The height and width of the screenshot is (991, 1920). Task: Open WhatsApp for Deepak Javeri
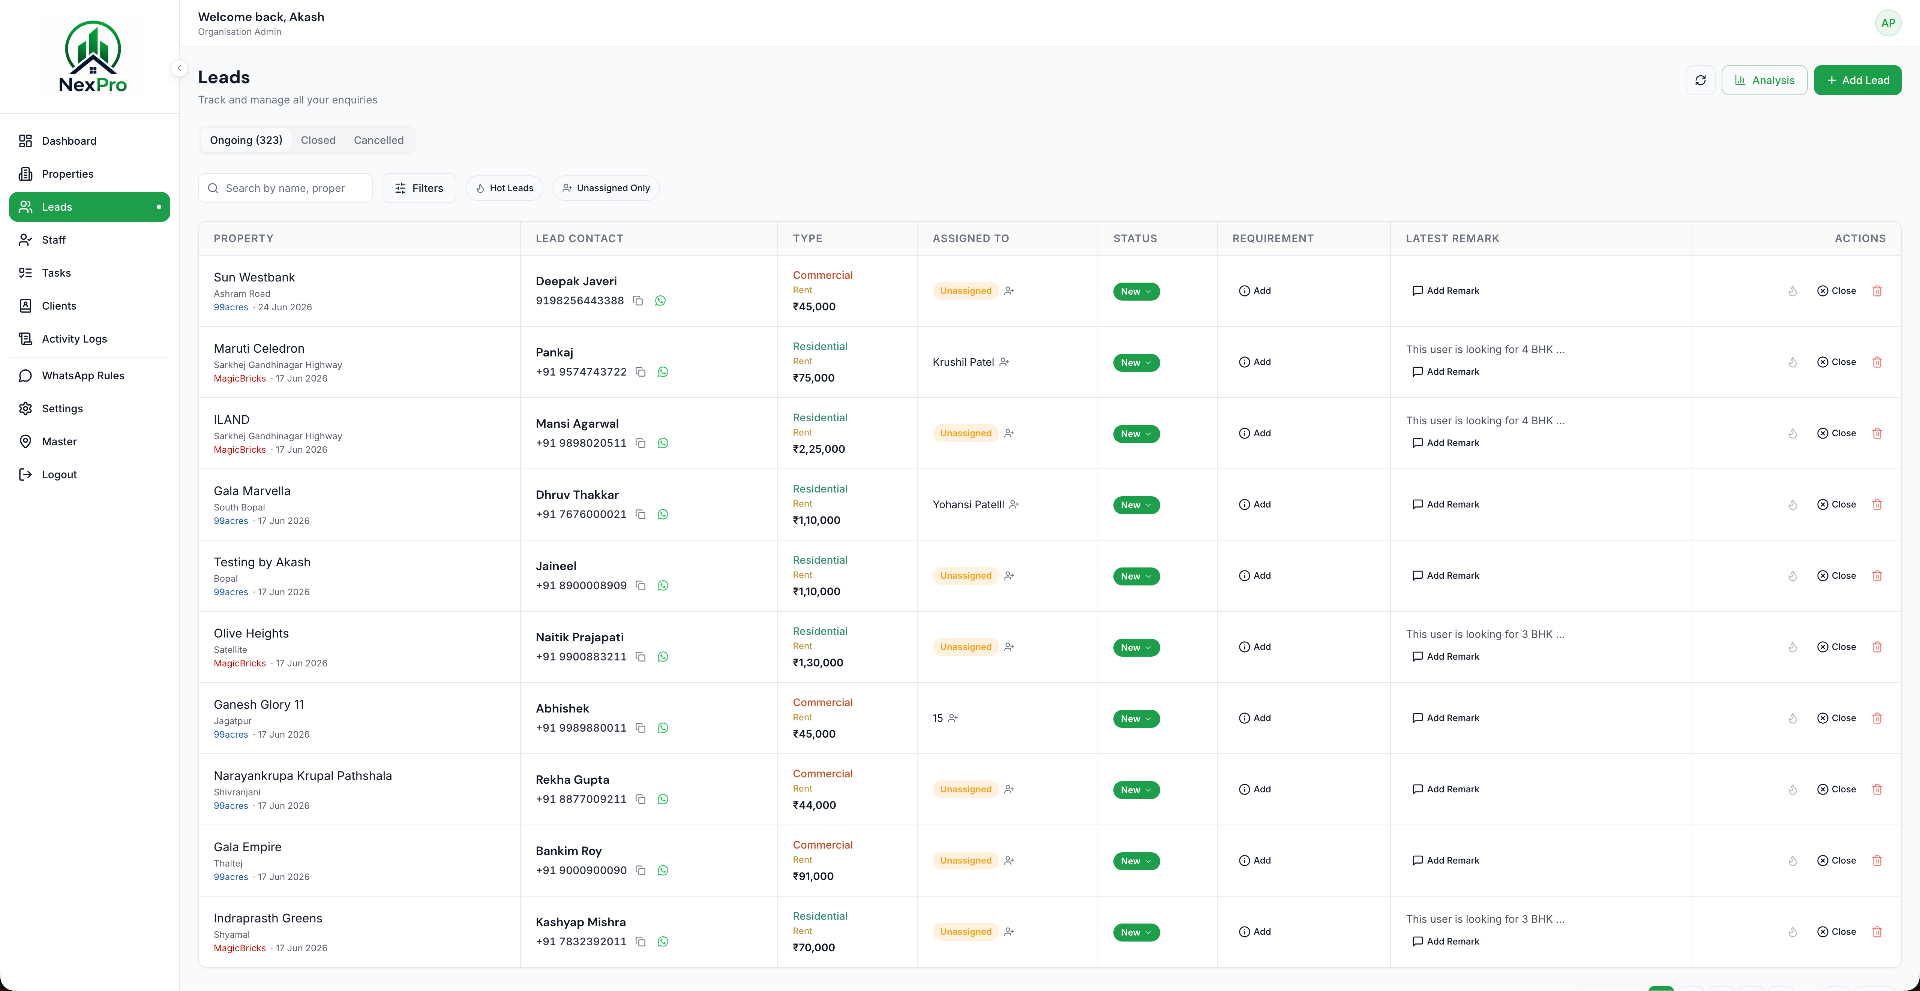[x=660, y=301]
